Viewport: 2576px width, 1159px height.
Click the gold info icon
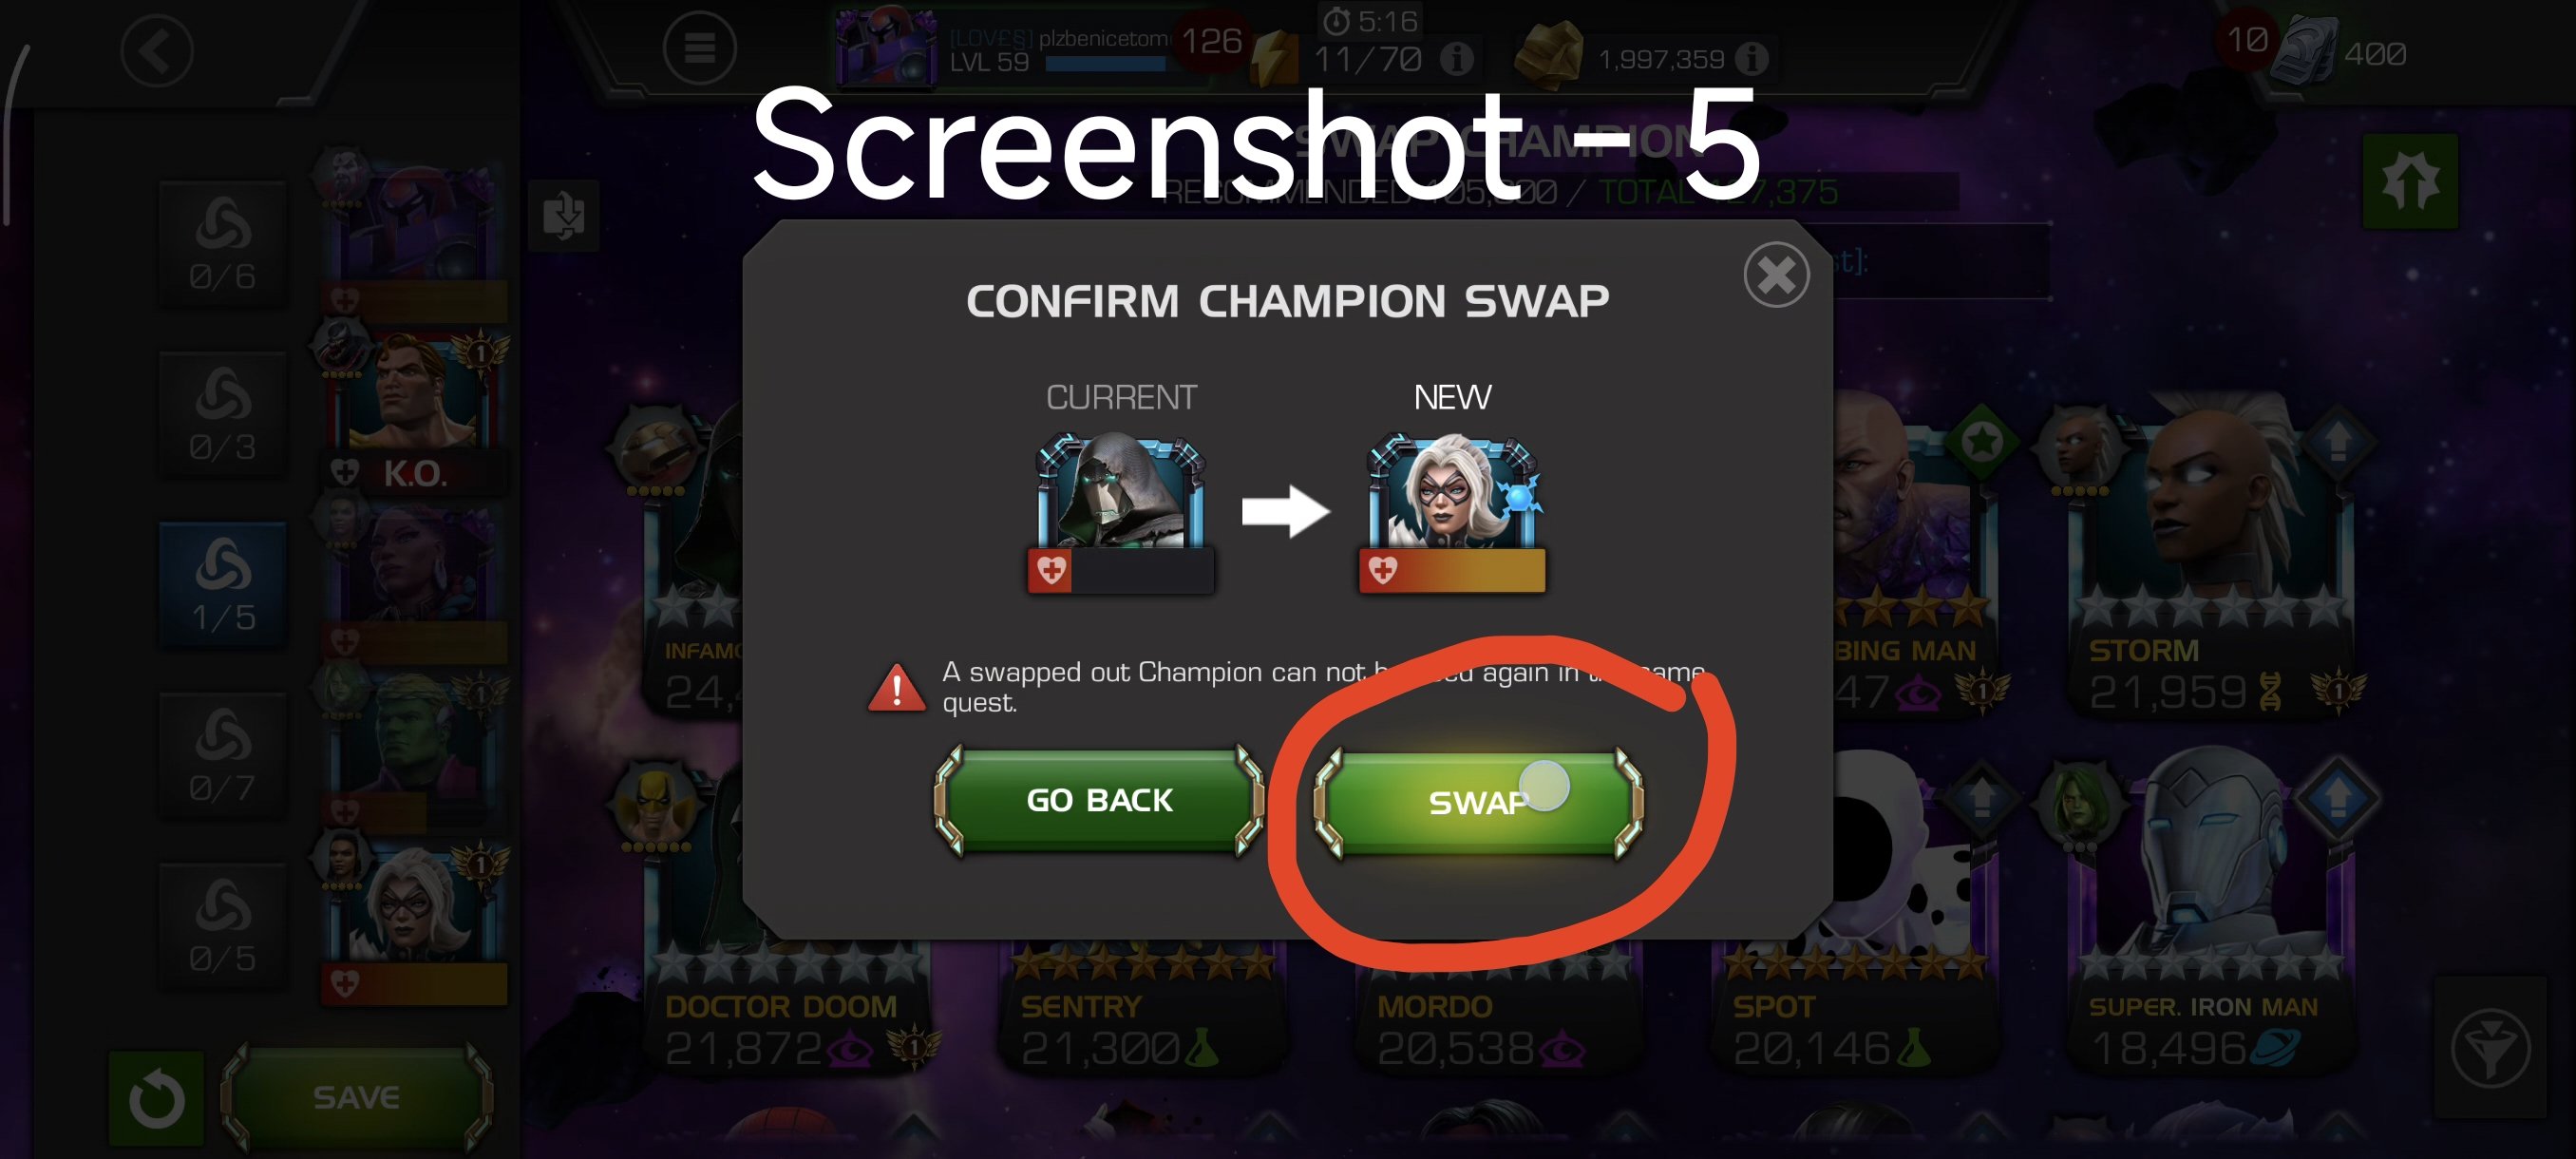(x=1750, y=59)
